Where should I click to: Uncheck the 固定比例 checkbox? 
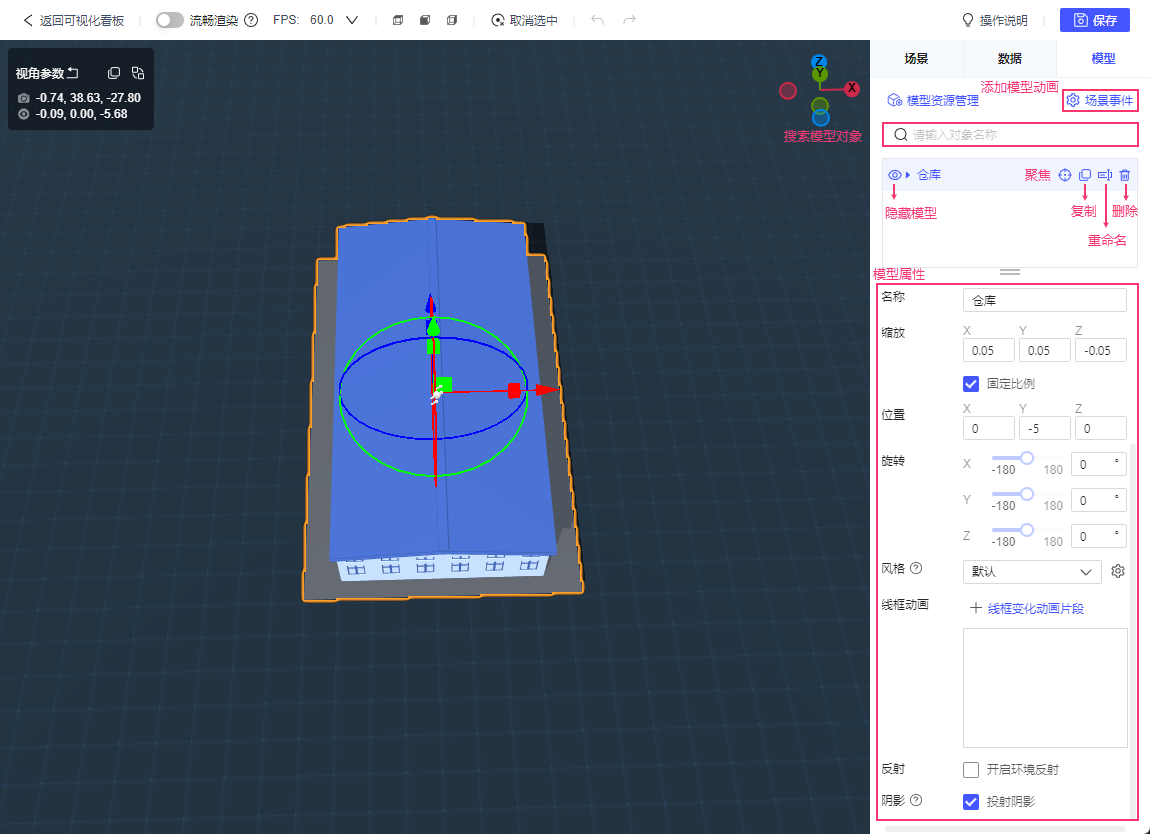[970, 384]
